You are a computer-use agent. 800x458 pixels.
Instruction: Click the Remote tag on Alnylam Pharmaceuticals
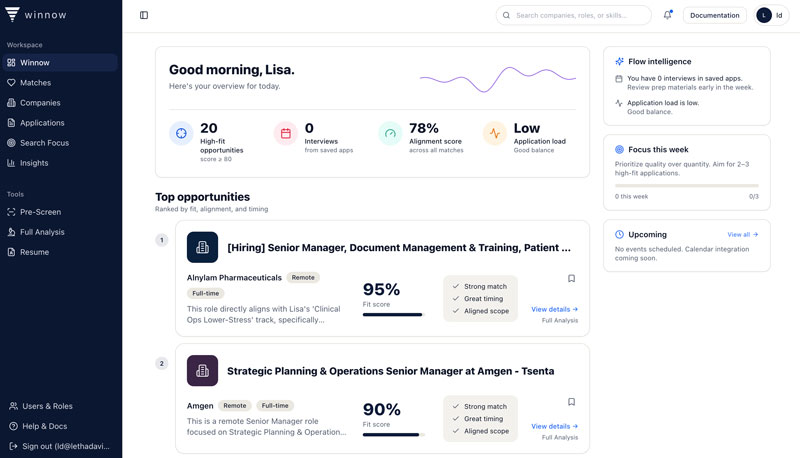(303, 277)
